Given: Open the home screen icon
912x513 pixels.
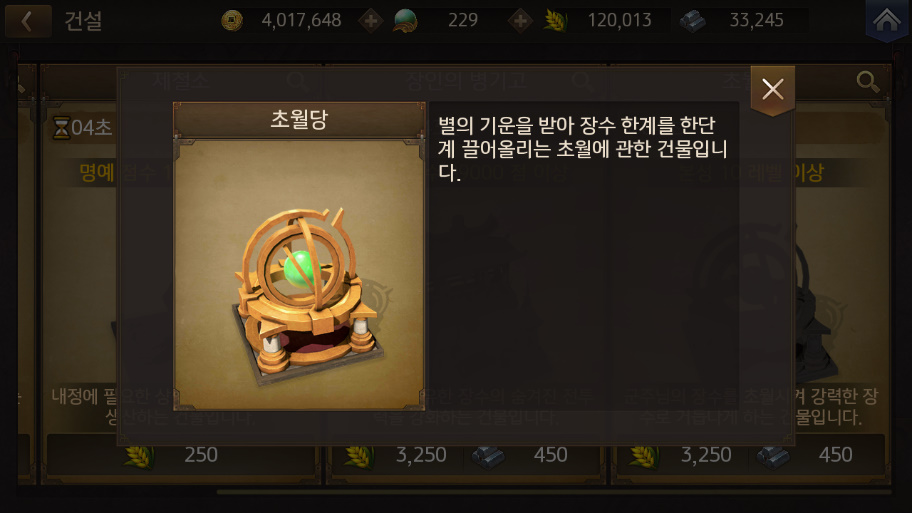Looking at the screenshot, I should [887, 21].
